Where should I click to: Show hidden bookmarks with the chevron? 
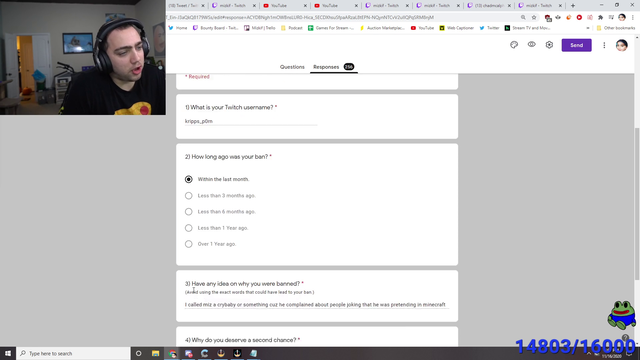588,28
